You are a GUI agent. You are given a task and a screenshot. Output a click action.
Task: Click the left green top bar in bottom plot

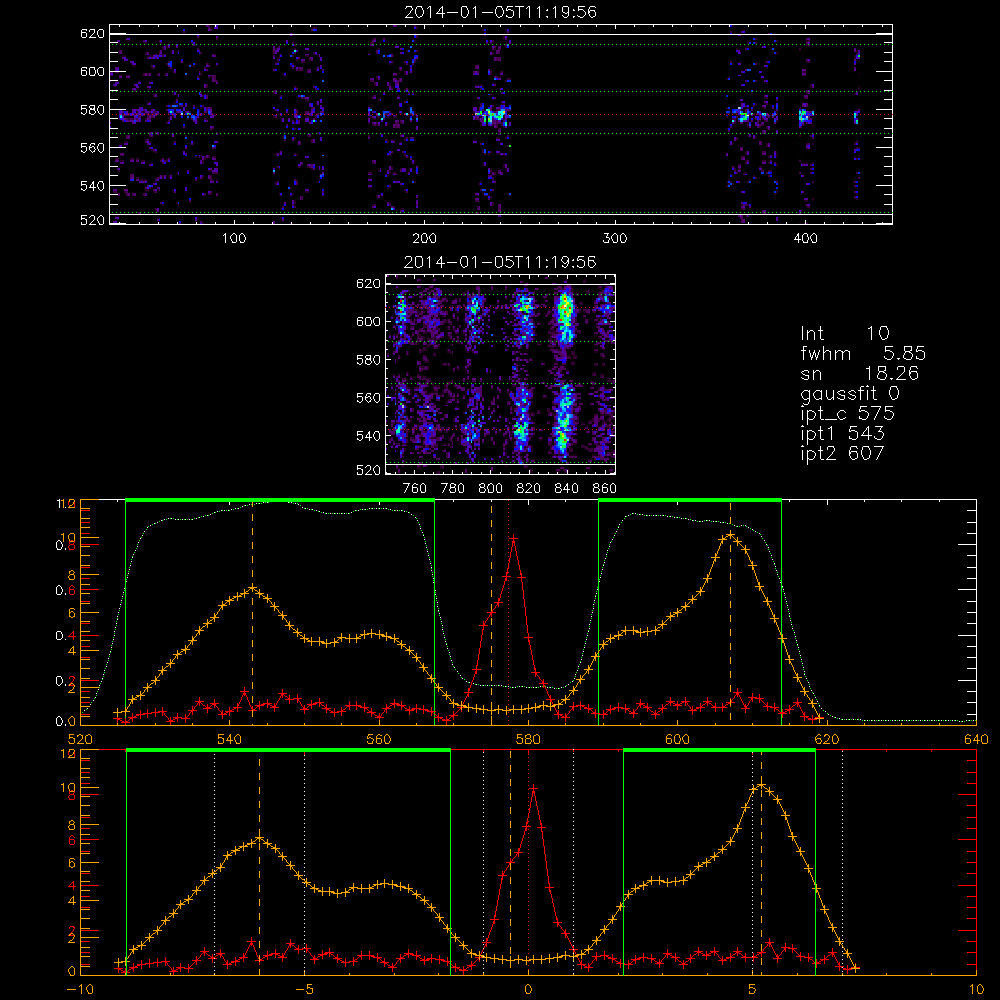(288, 751)
